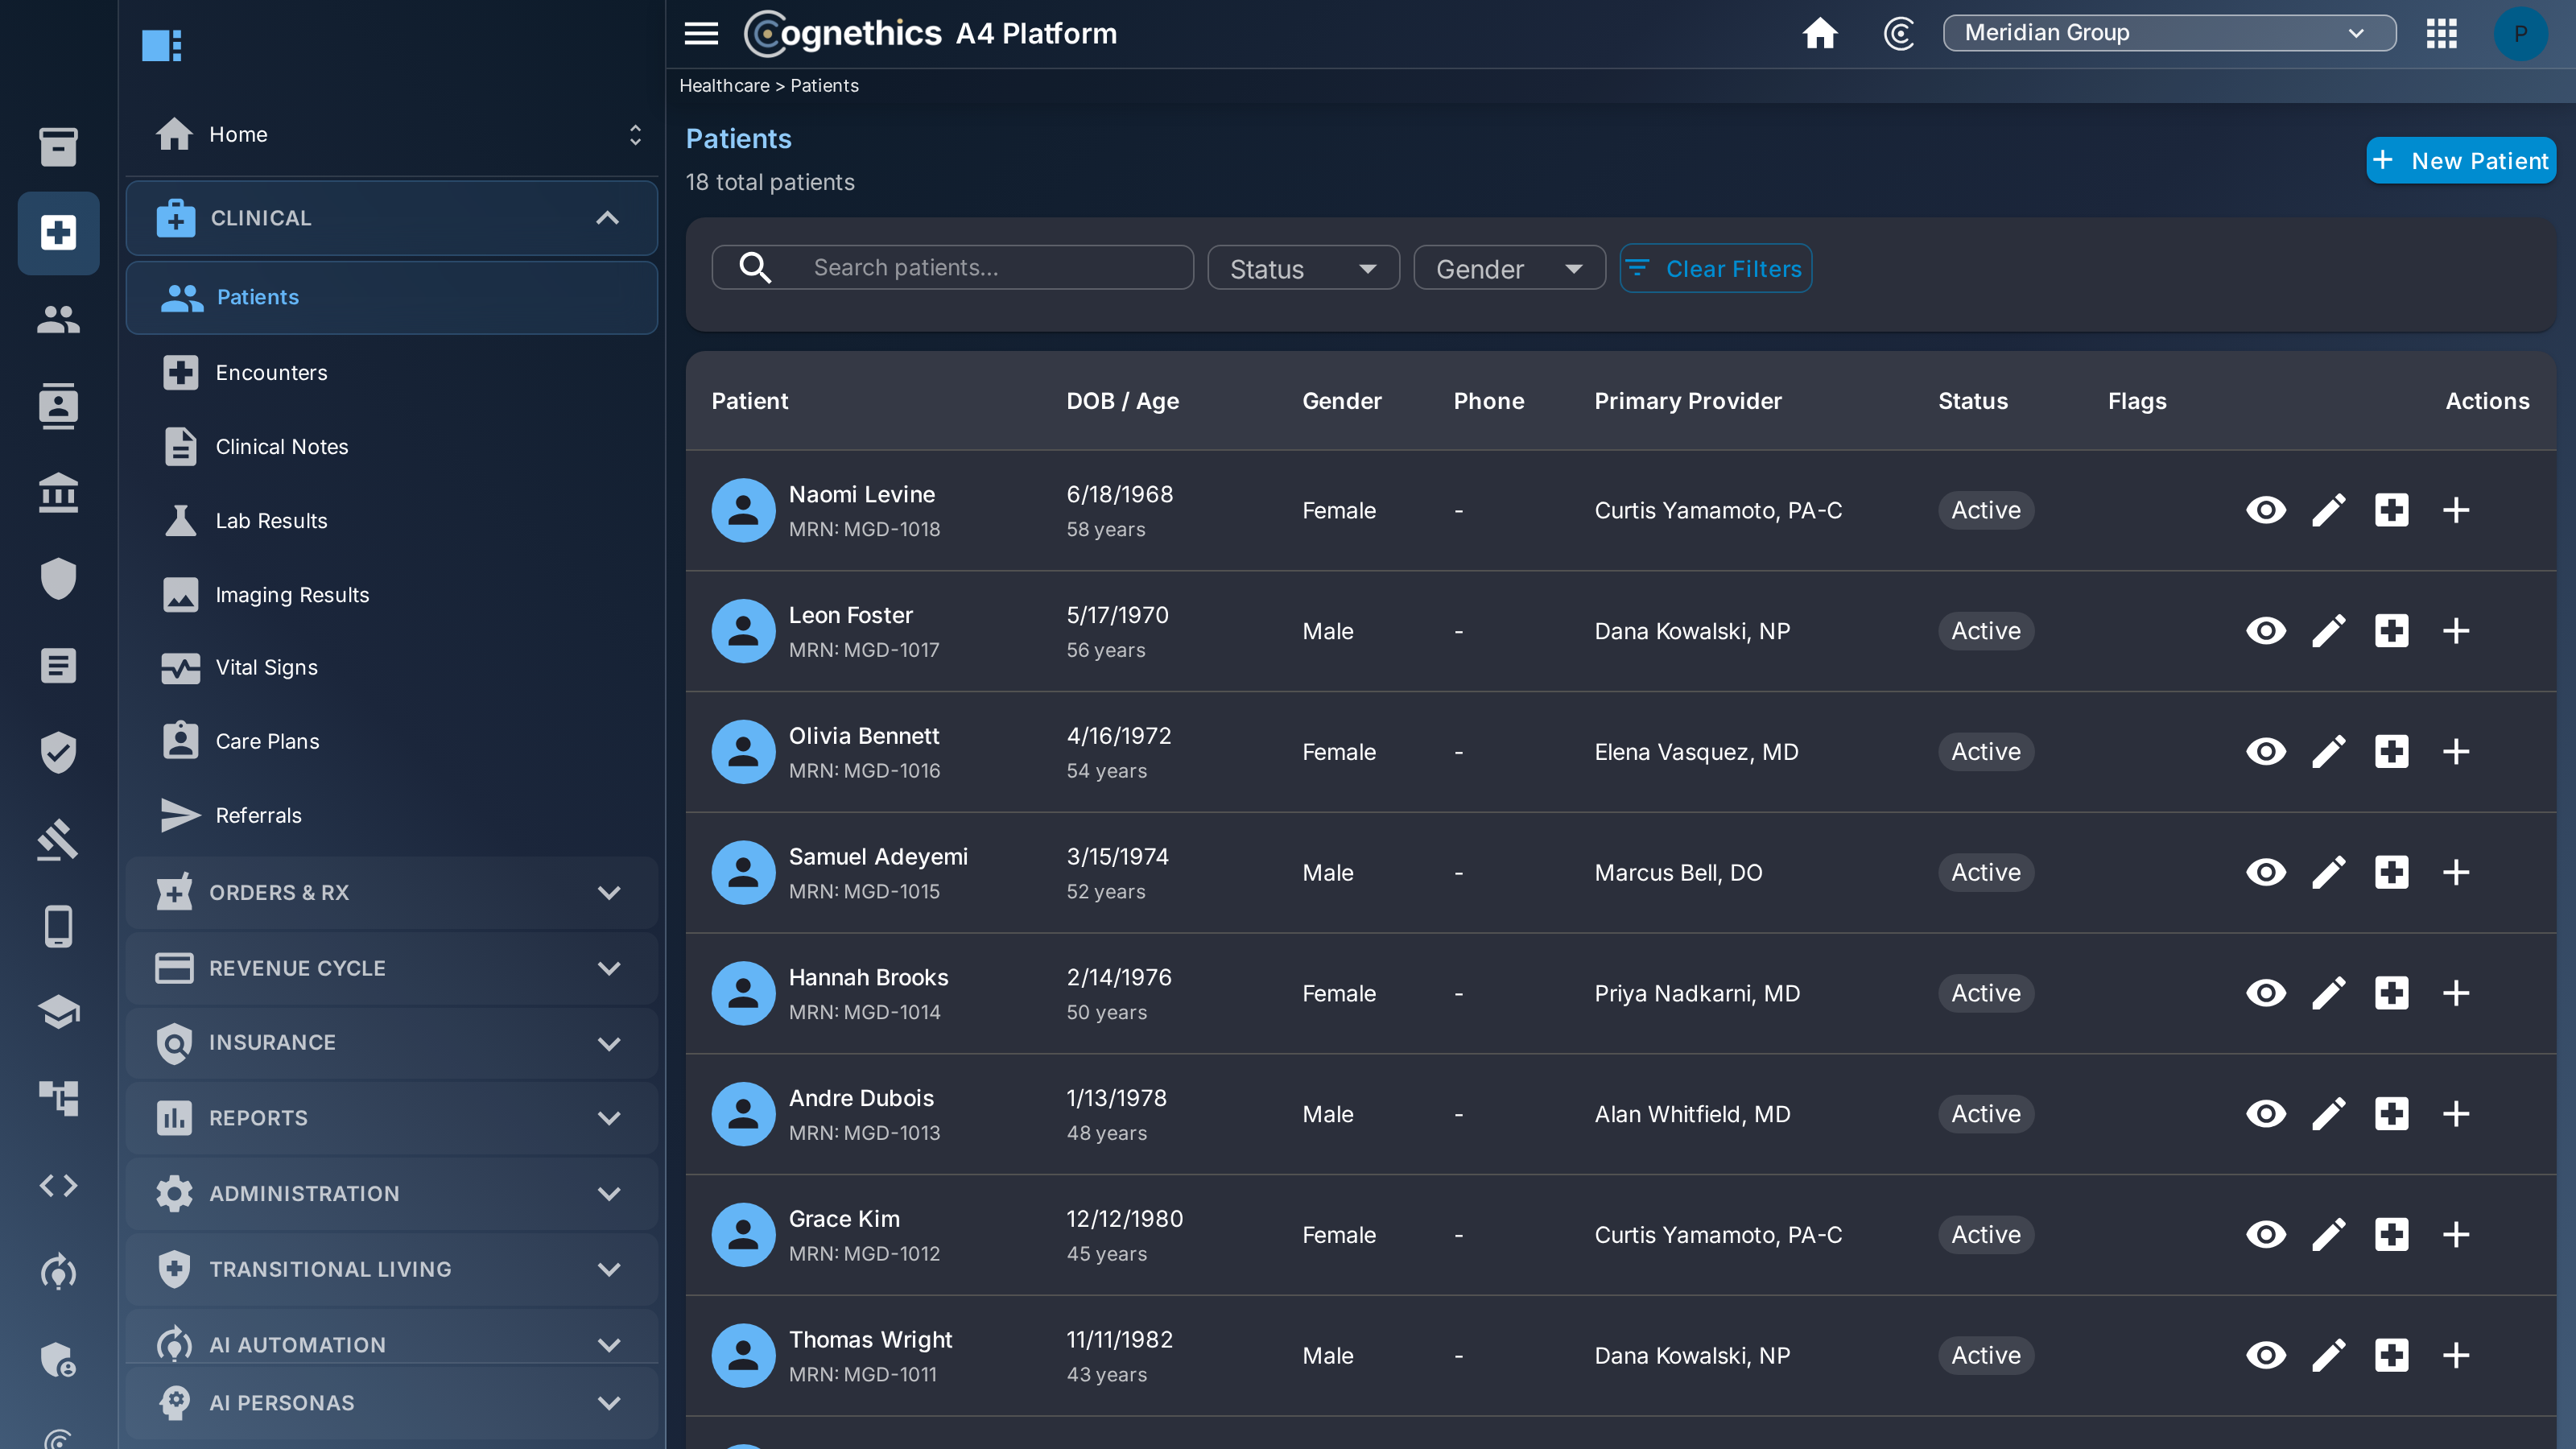2576x1449 pixels.
Task: Select the mobile phone rail icon
Action: point(58,926)
